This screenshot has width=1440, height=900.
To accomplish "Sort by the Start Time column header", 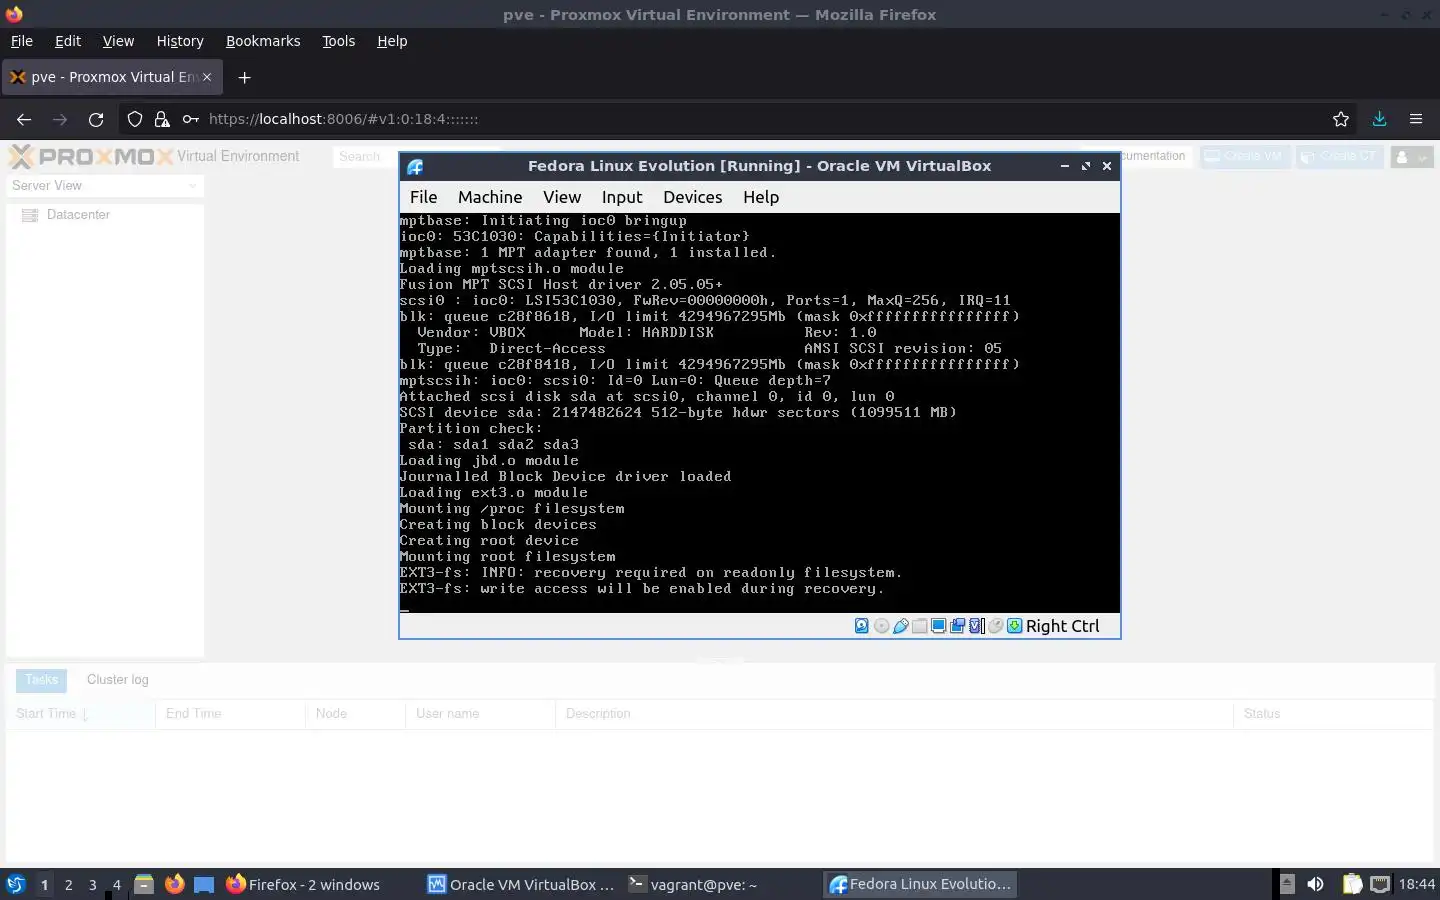I will click(80, 714).
